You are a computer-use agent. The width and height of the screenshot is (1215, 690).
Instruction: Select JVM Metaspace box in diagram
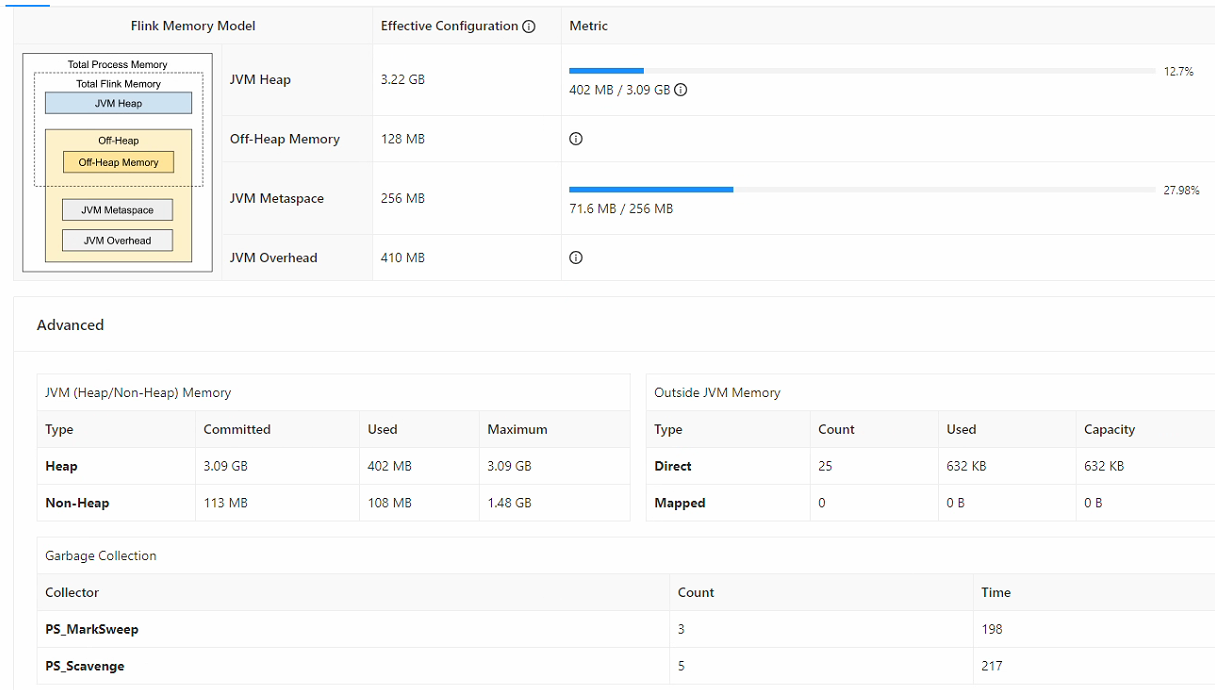click(117, 210)
